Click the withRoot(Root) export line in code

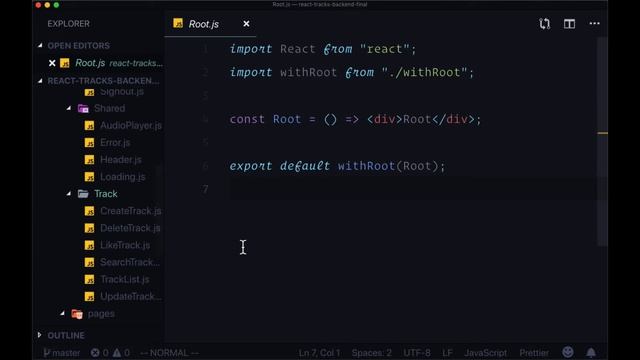pyautogui.click(x=337, y=166)
